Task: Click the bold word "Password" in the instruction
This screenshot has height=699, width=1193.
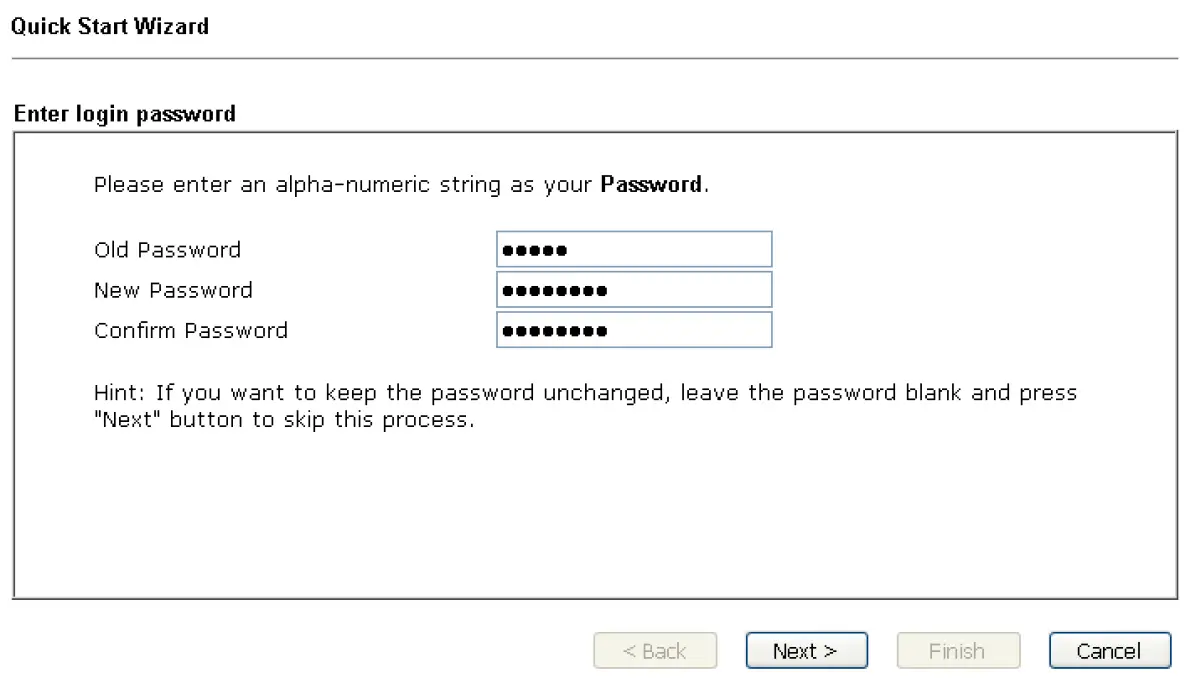Action: [650, 185]
